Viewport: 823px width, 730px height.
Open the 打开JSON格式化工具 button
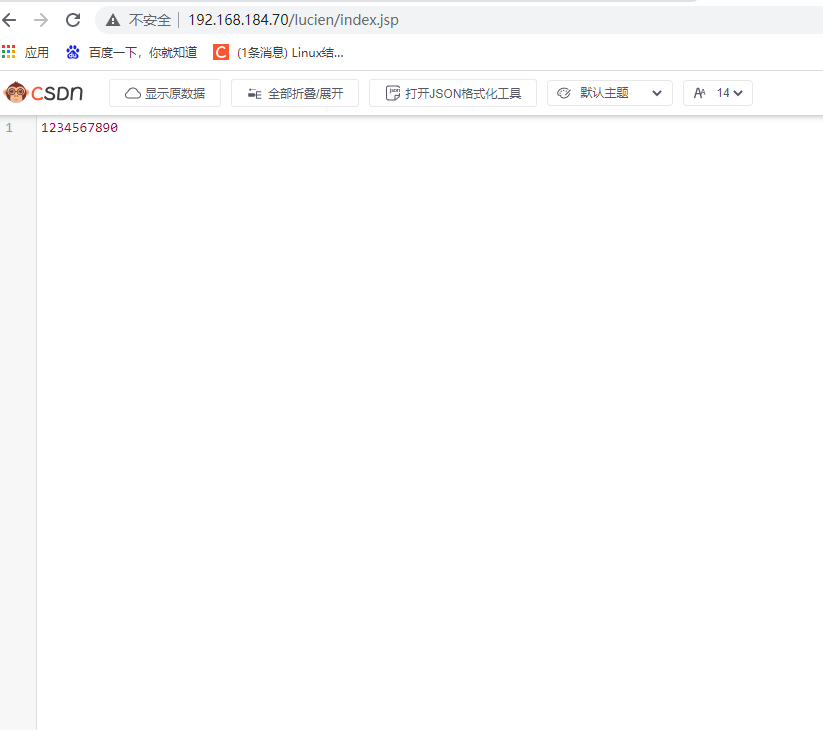pos(453,93)
